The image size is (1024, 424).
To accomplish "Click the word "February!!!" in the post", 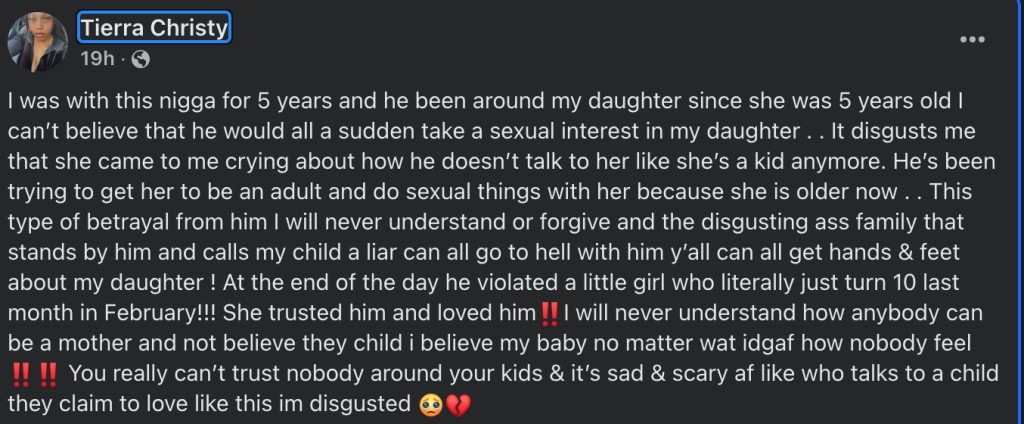I will (162, 314).
